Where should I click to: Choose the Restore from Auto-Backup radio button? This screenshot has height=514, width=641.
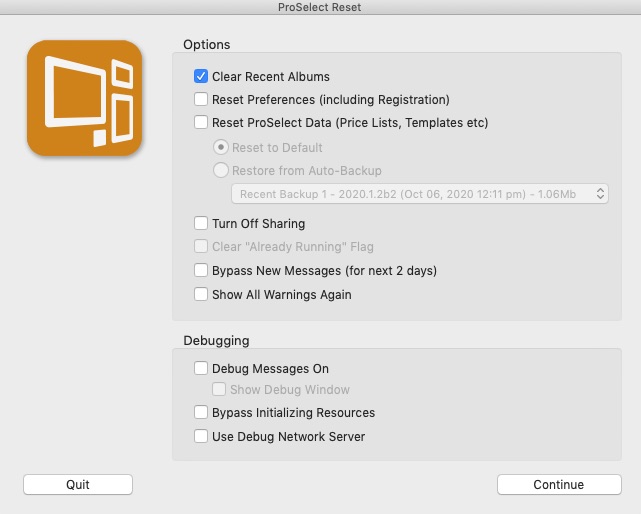pos(221,171)
